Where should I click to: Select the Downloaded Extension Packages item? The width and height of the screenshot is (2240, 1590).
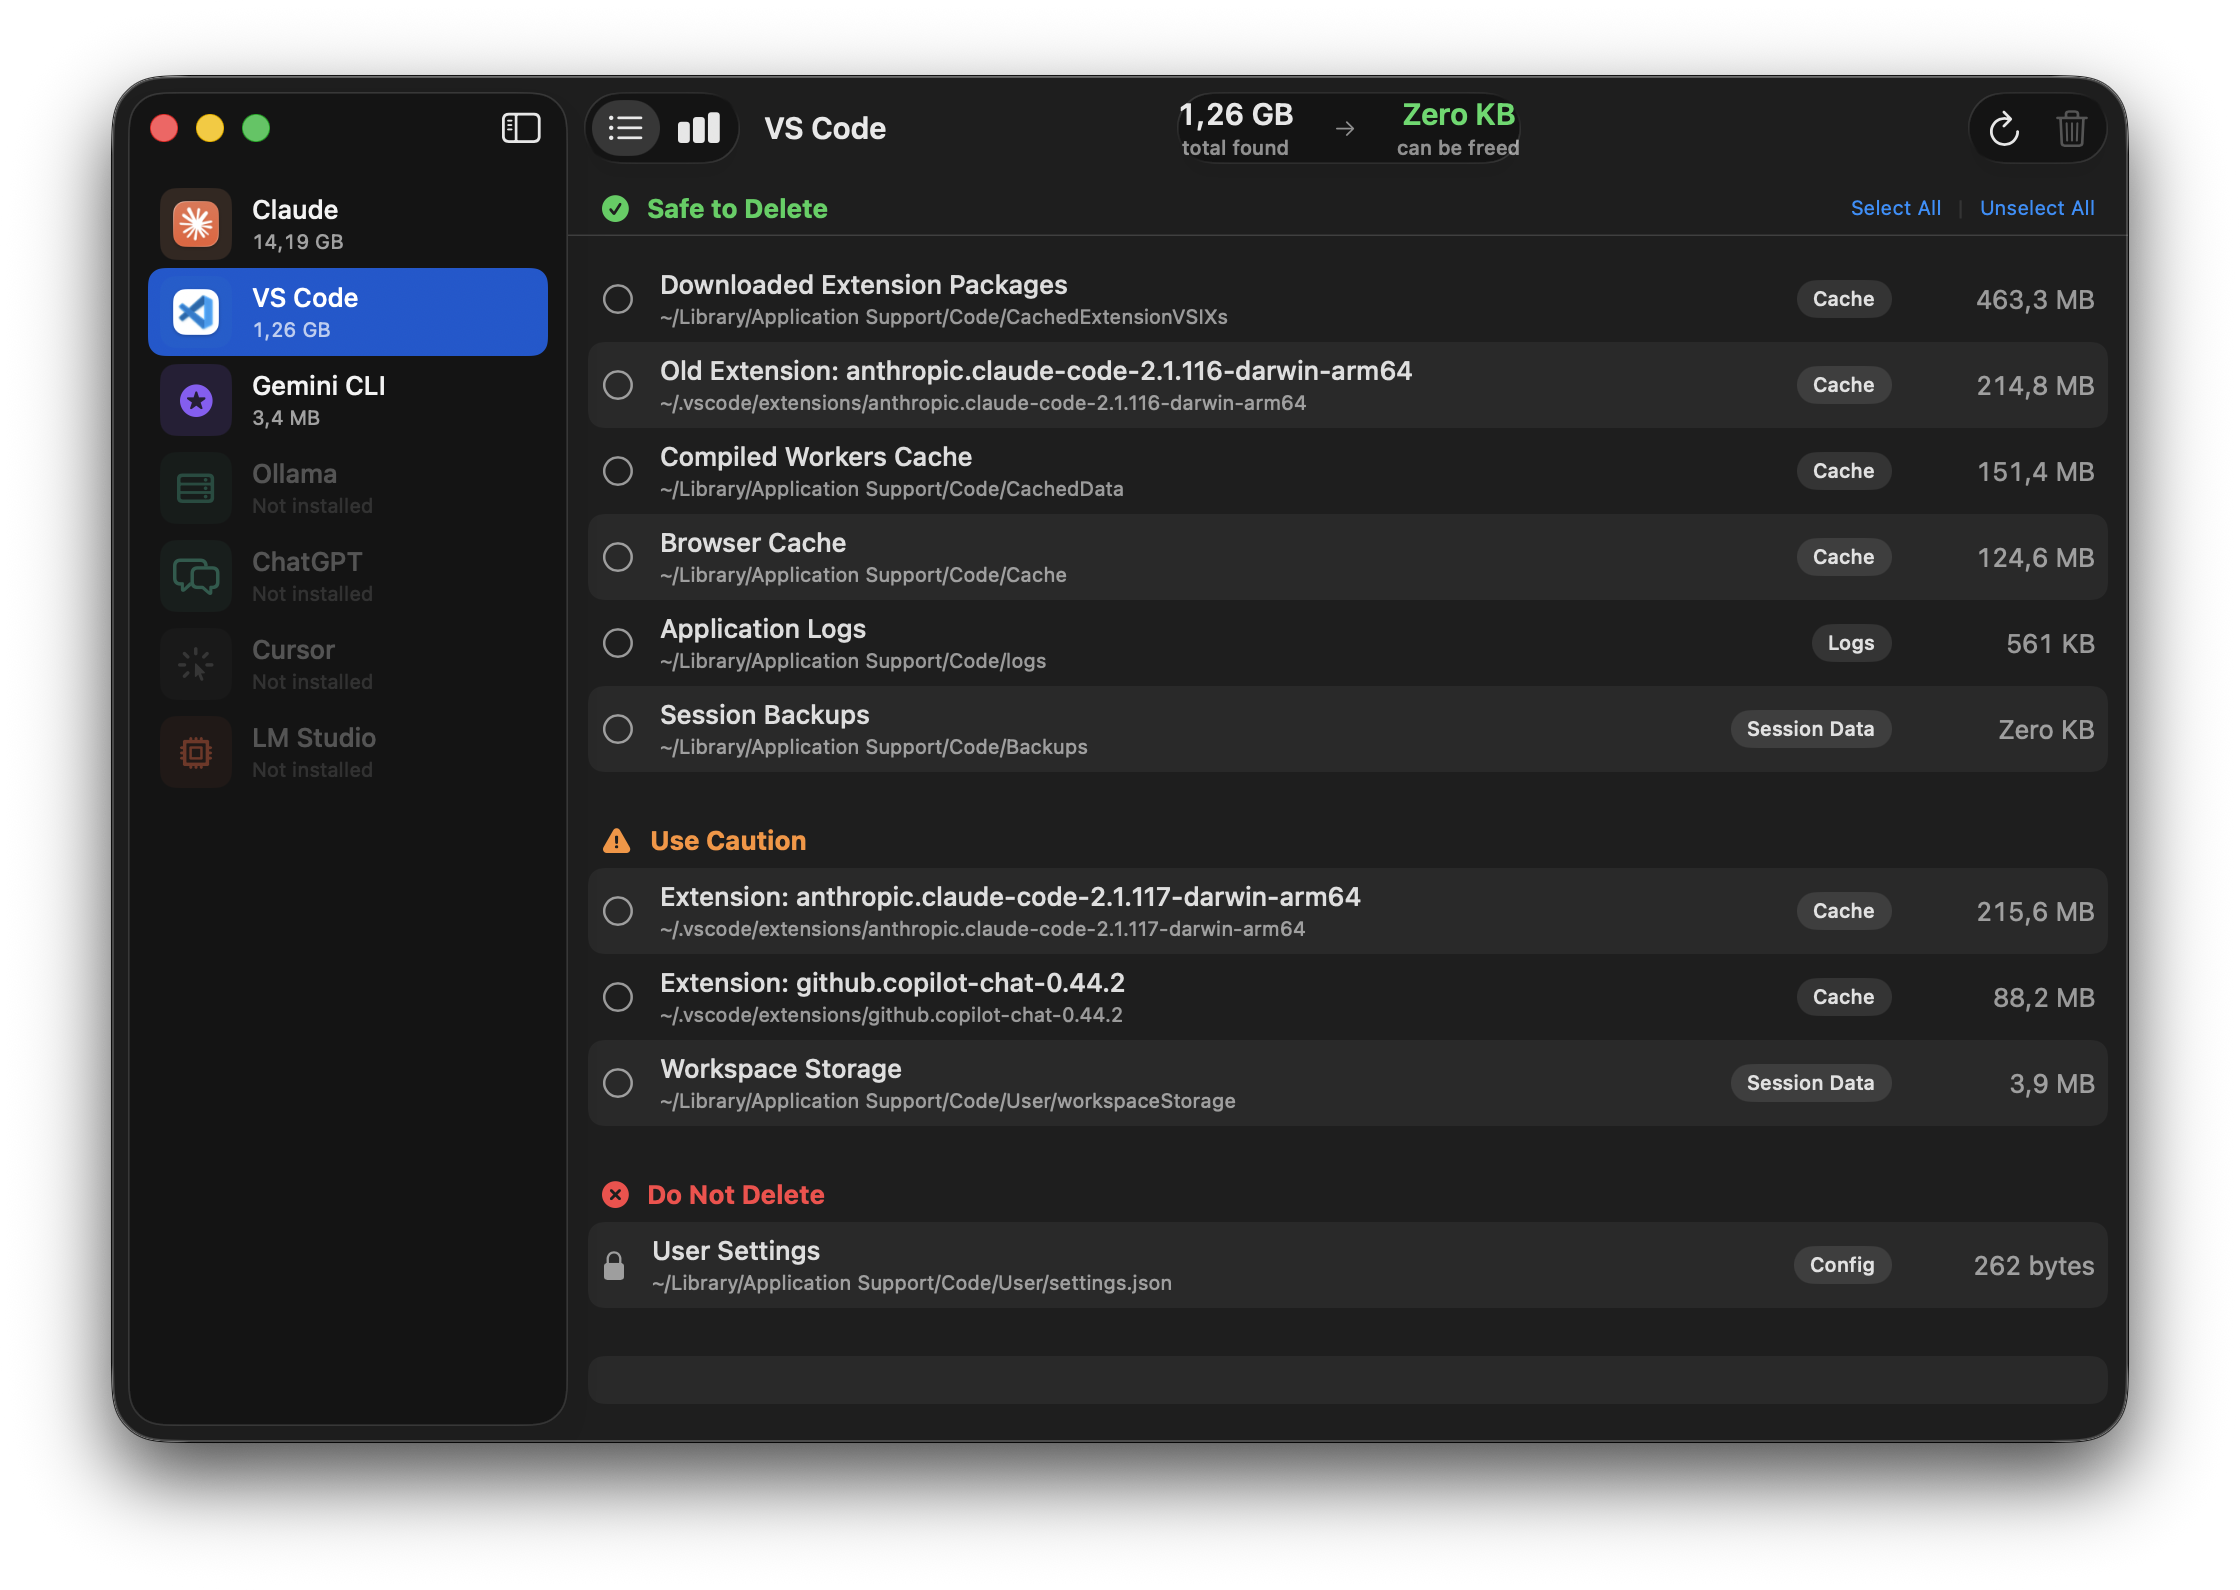[617, 299]
